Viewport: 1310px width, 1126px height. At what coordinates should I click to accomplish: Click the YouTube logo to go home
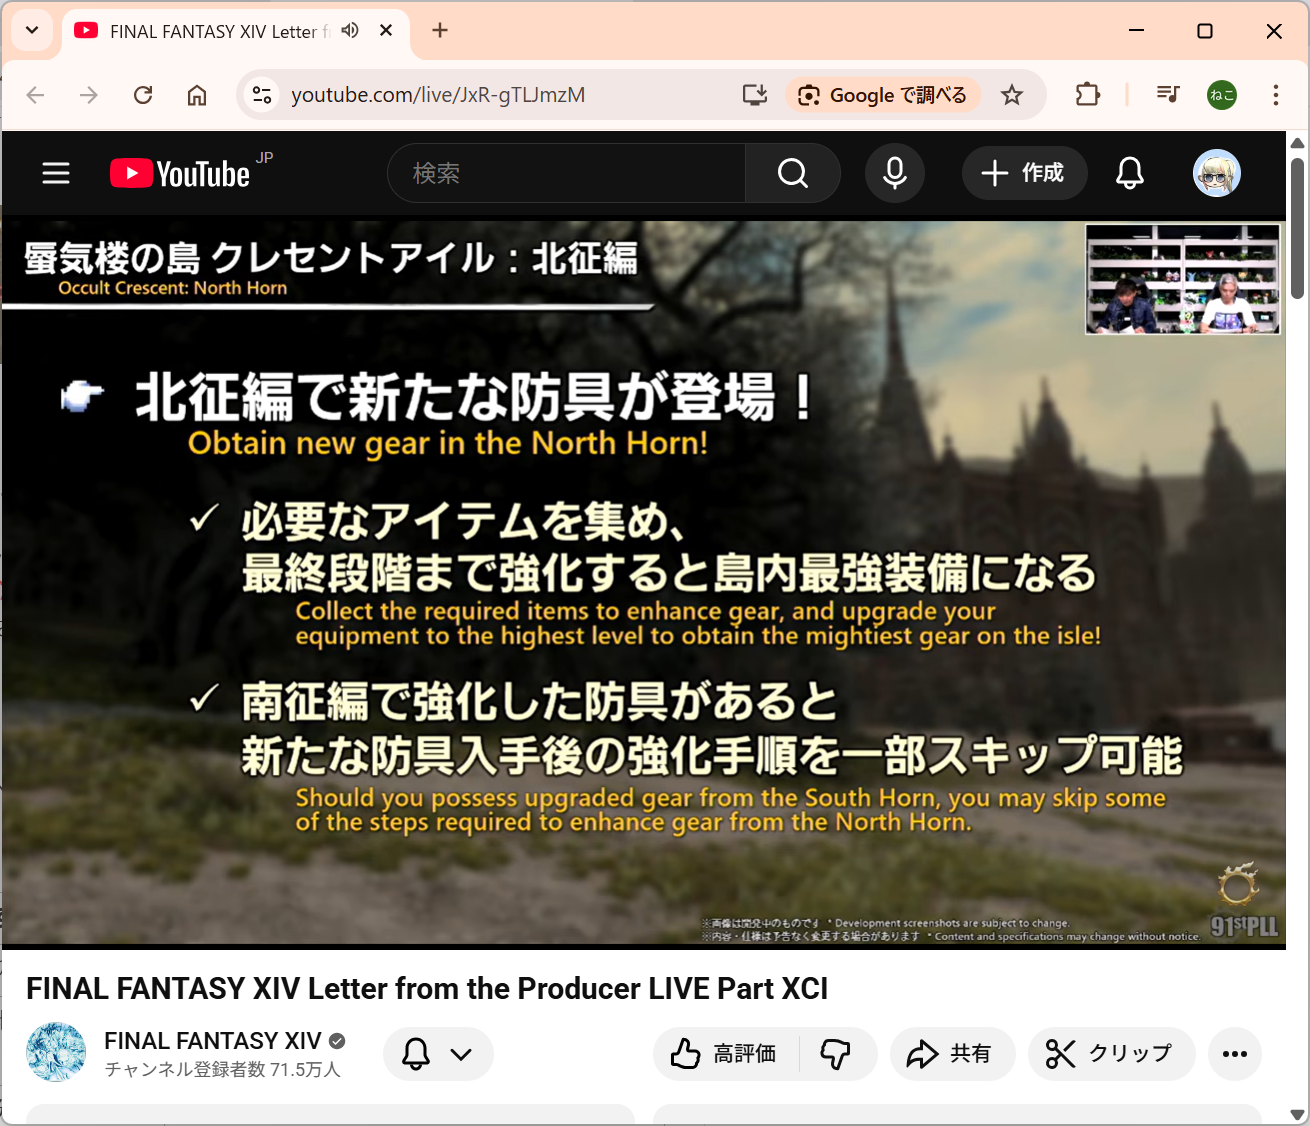181,173
